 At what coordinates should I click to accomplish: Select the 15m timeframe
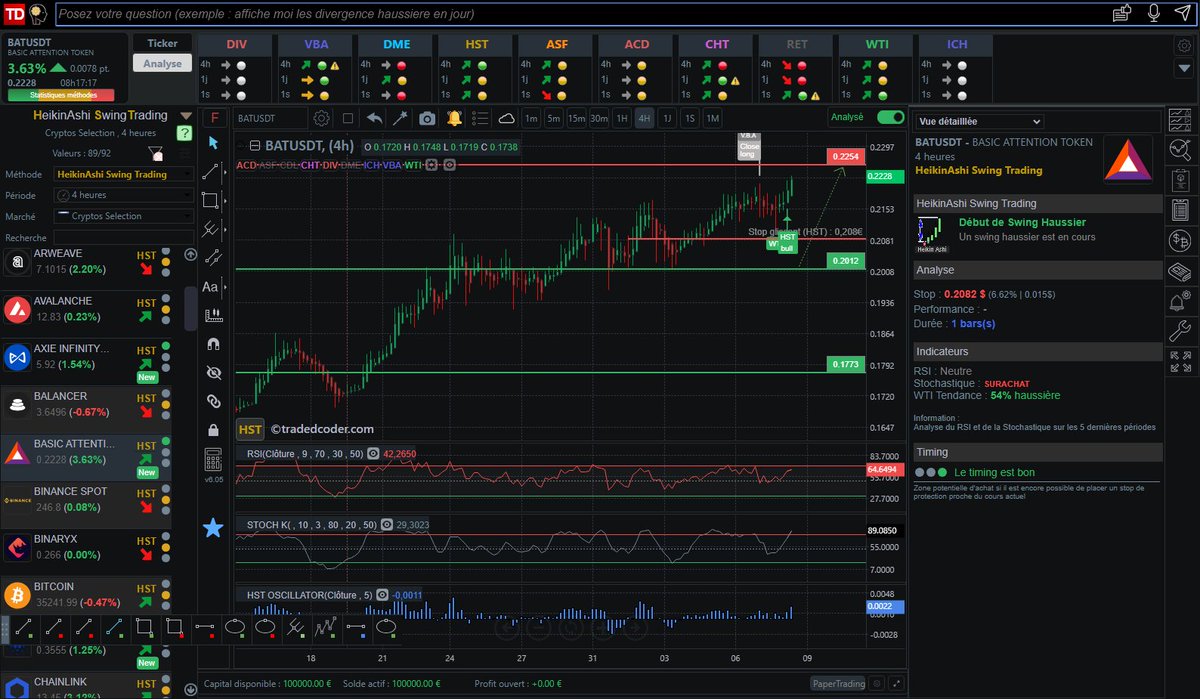coord(576,118)
